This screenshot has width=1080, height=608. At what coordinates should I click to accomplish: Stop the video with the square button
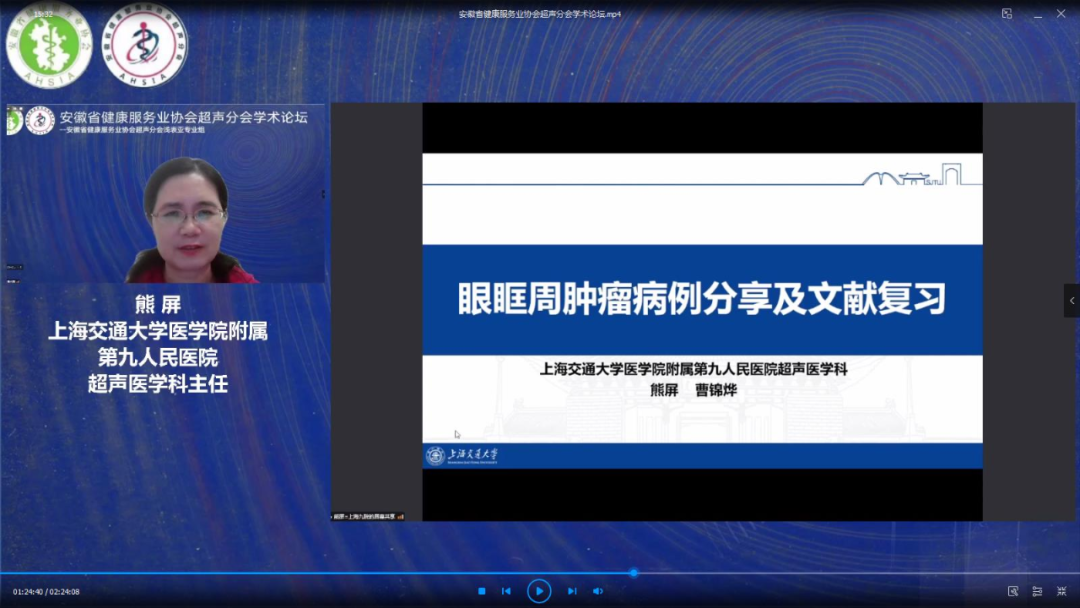(x=481, y=591)
